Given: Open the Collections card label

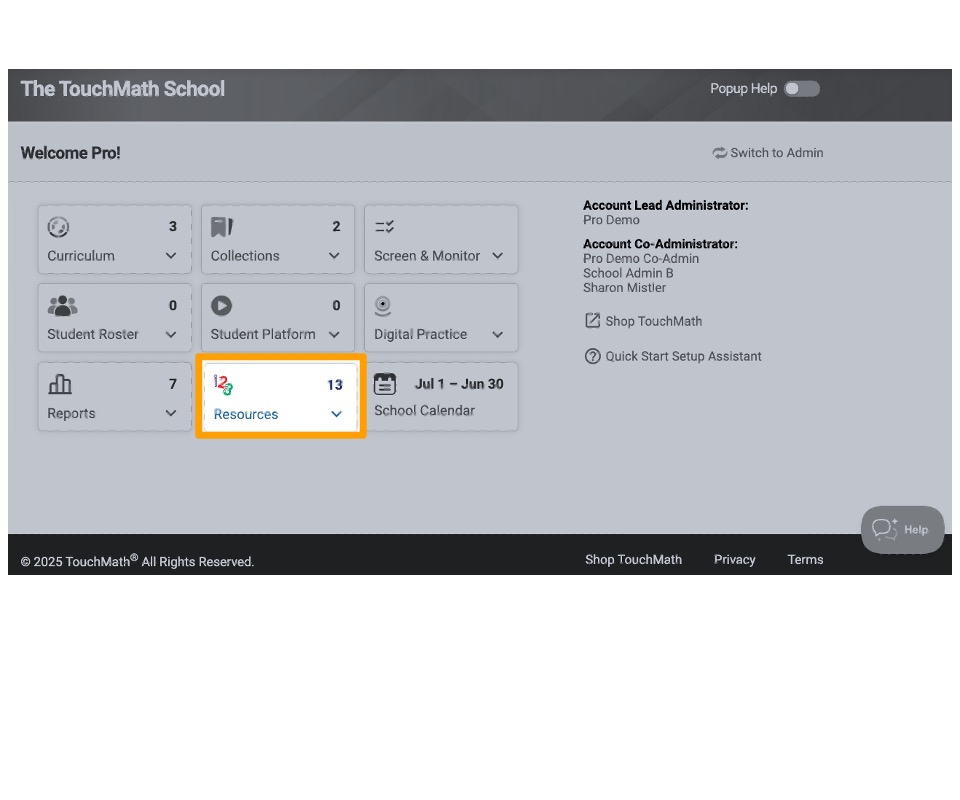Looking at the screenshot, I should [x=245, y=256].
